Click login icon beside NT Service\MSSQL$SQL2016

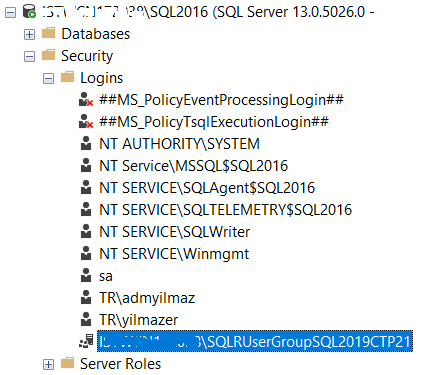tap(86, 165)
